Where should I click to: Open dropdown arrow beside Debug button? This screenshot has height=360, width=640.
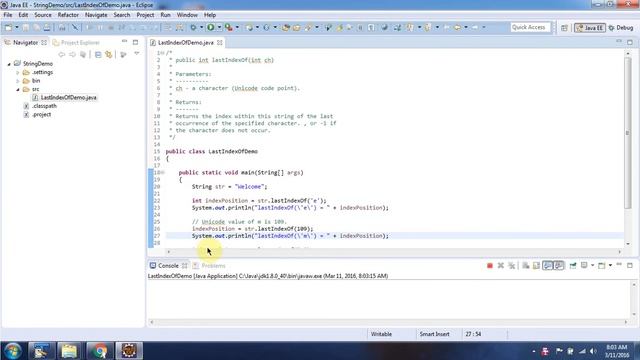coord(201,27)
